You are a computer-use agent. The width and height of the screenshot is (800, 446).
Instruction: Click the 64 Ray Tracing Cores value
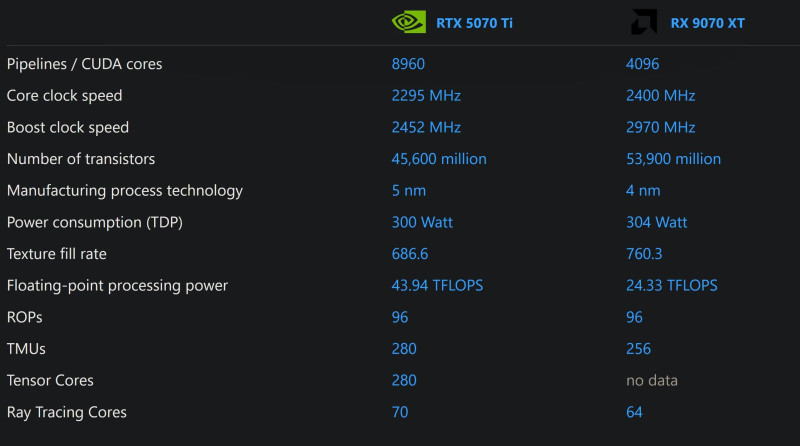(x=634, y=412)
